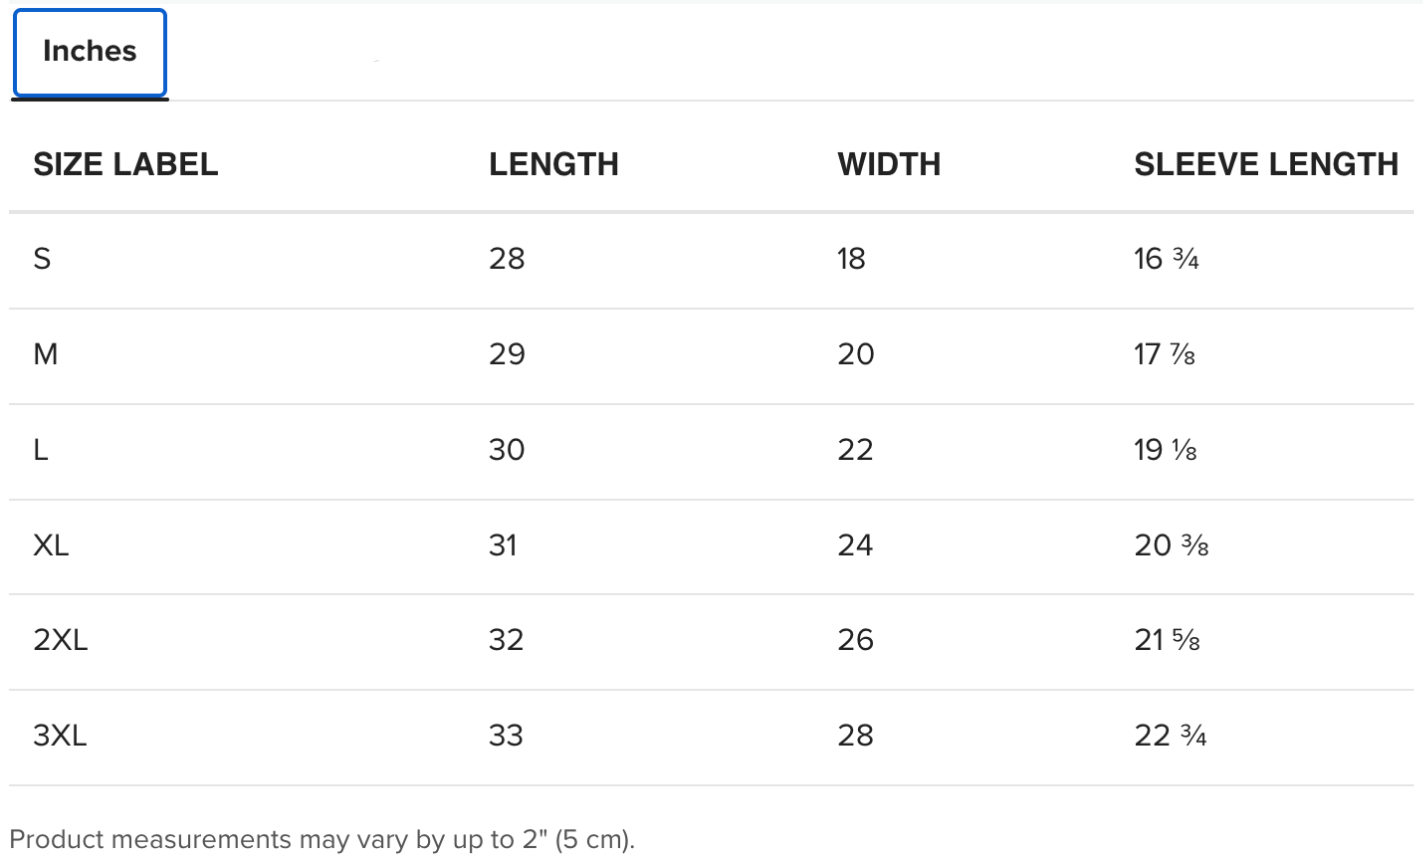Click the width value 26 for 2XL
Viewport: 1424px width, 860px height.
[x=856, y=640]
